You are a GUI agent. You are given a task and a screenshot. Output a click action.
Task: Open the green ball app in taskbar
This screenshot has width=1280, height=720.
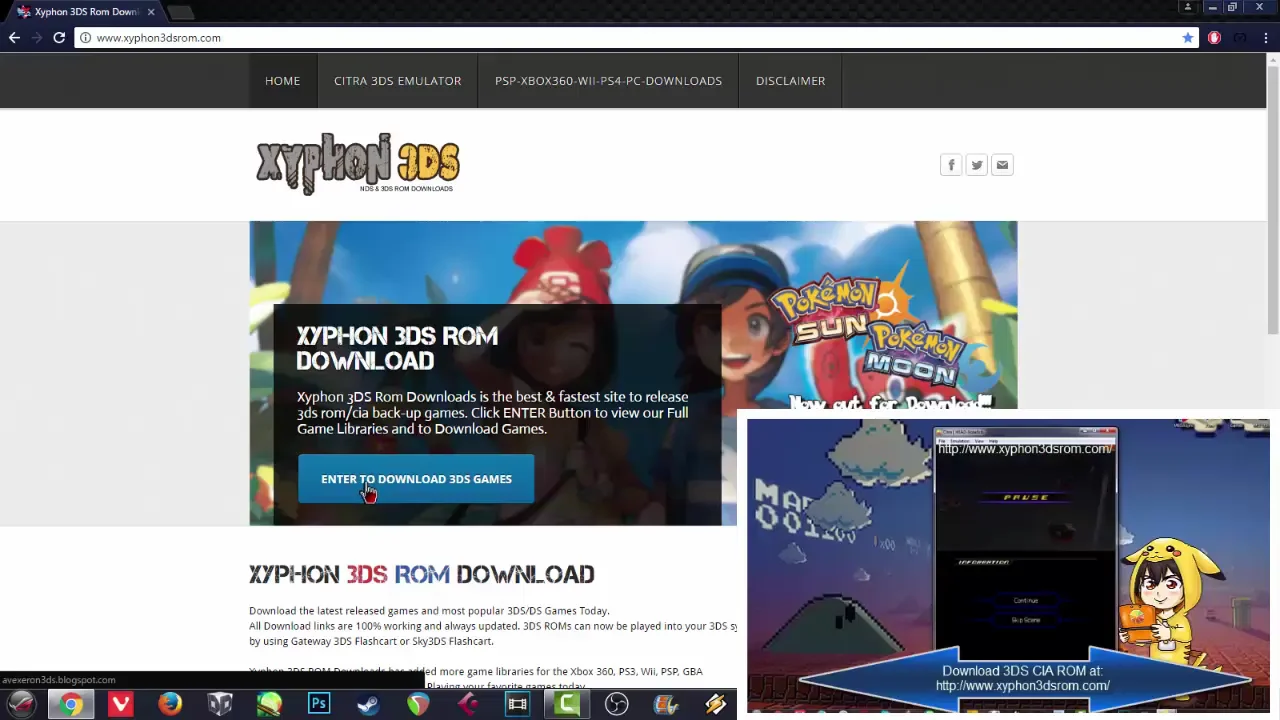point(269,704)
